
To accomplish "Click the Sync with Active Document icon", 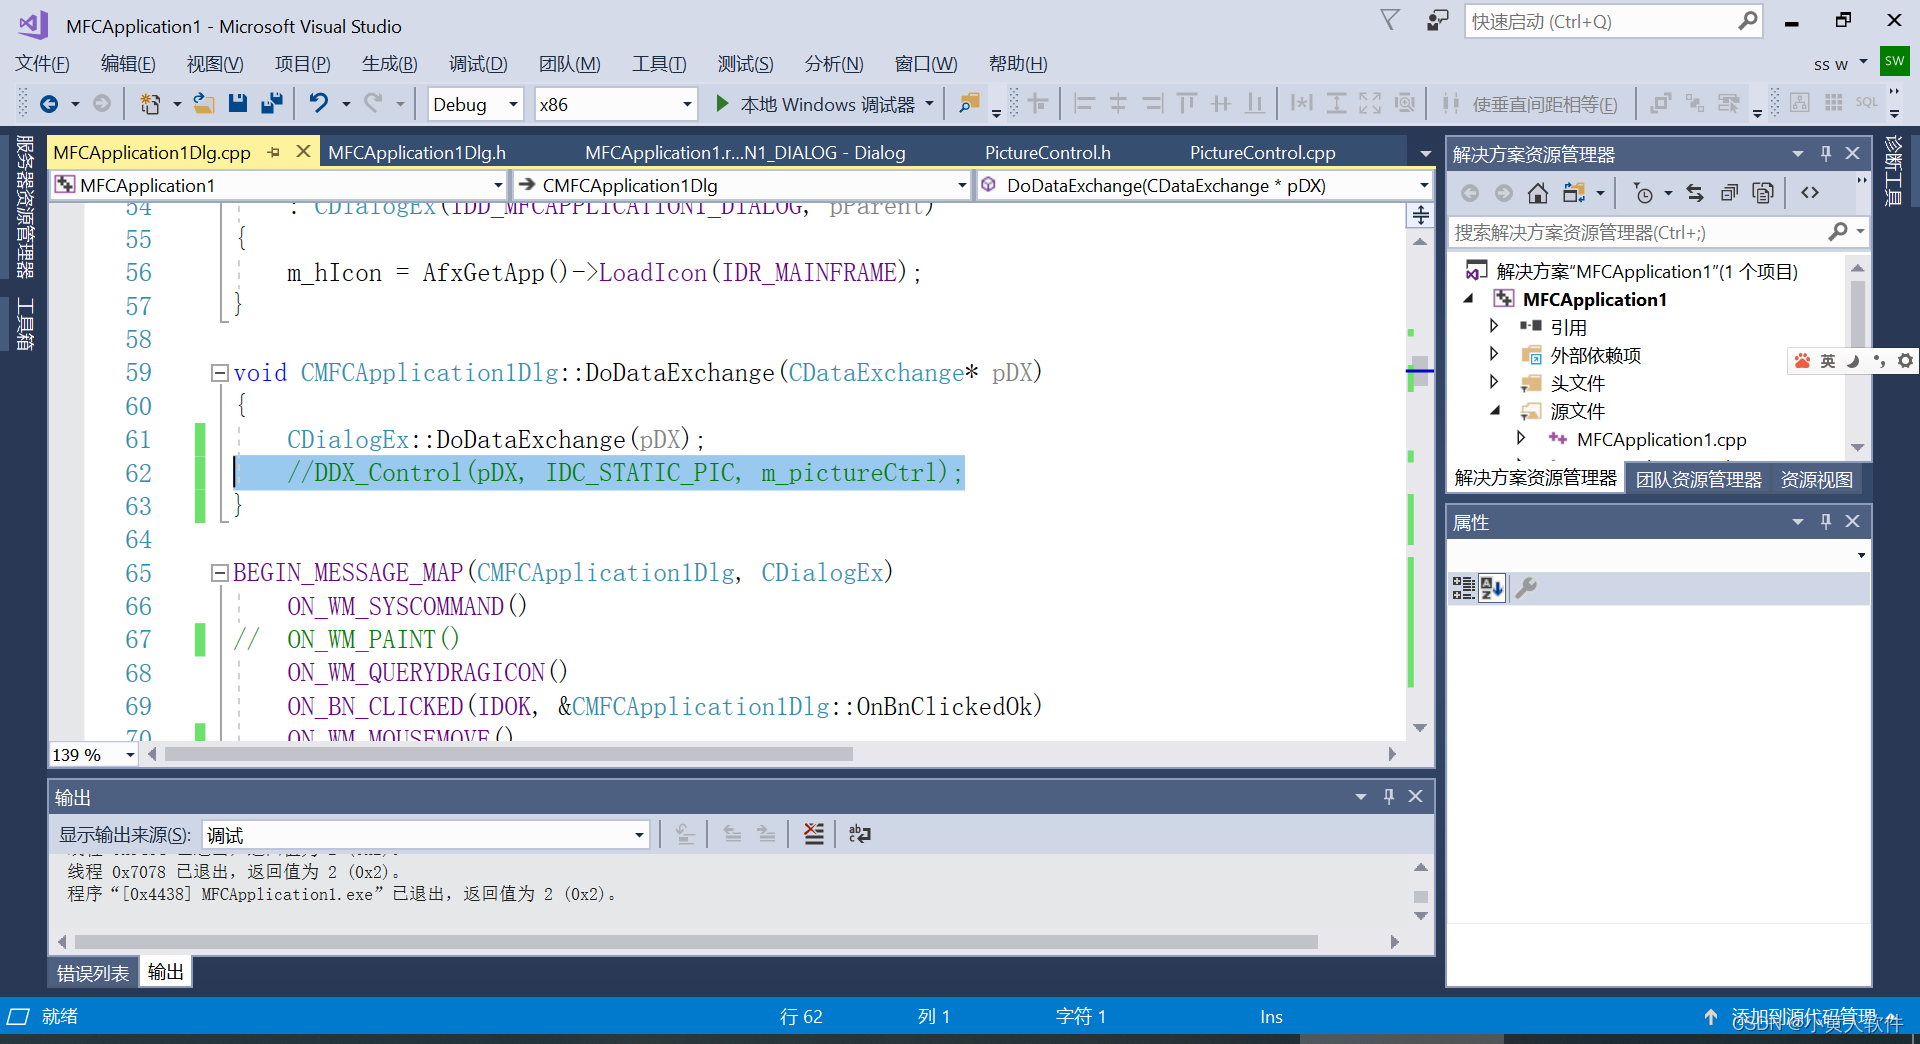I will point(1695,193).
